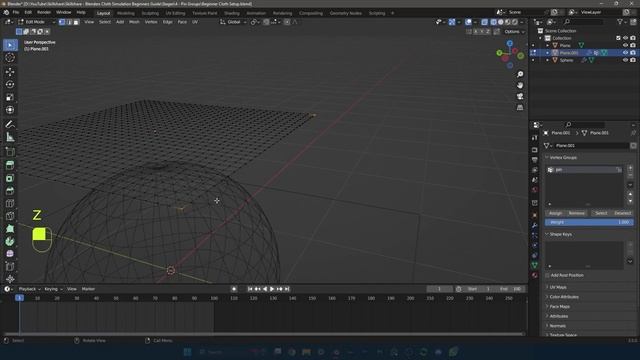The width and height of the screenshot is (640, 360).
Task: Switch perspective/orthographic grid icon
Action: (520, 107)
